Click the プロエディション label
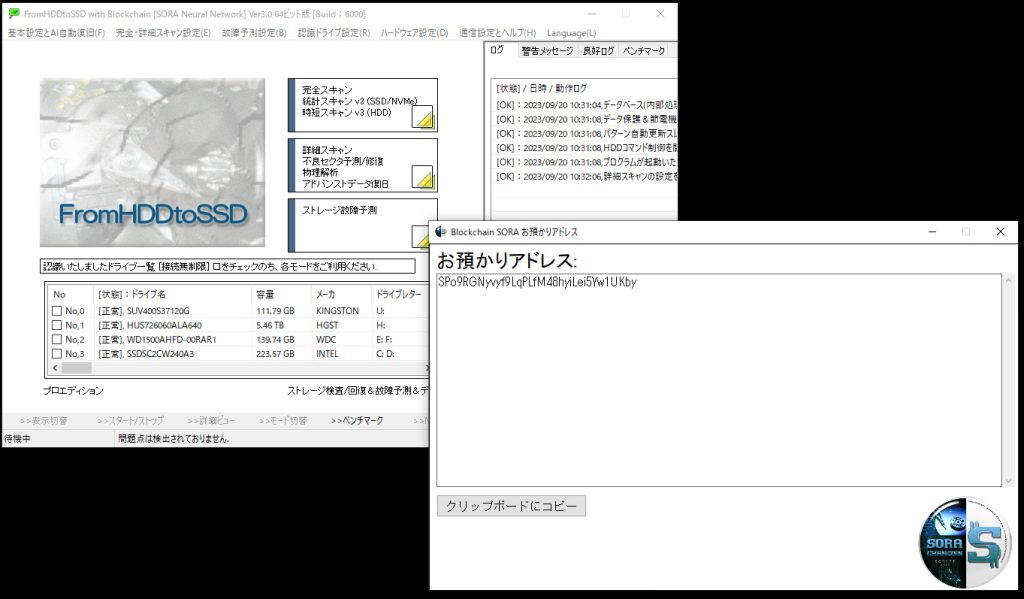Image resolution: width=1024 pixels, height=599 pixels. tap(73, 391)
